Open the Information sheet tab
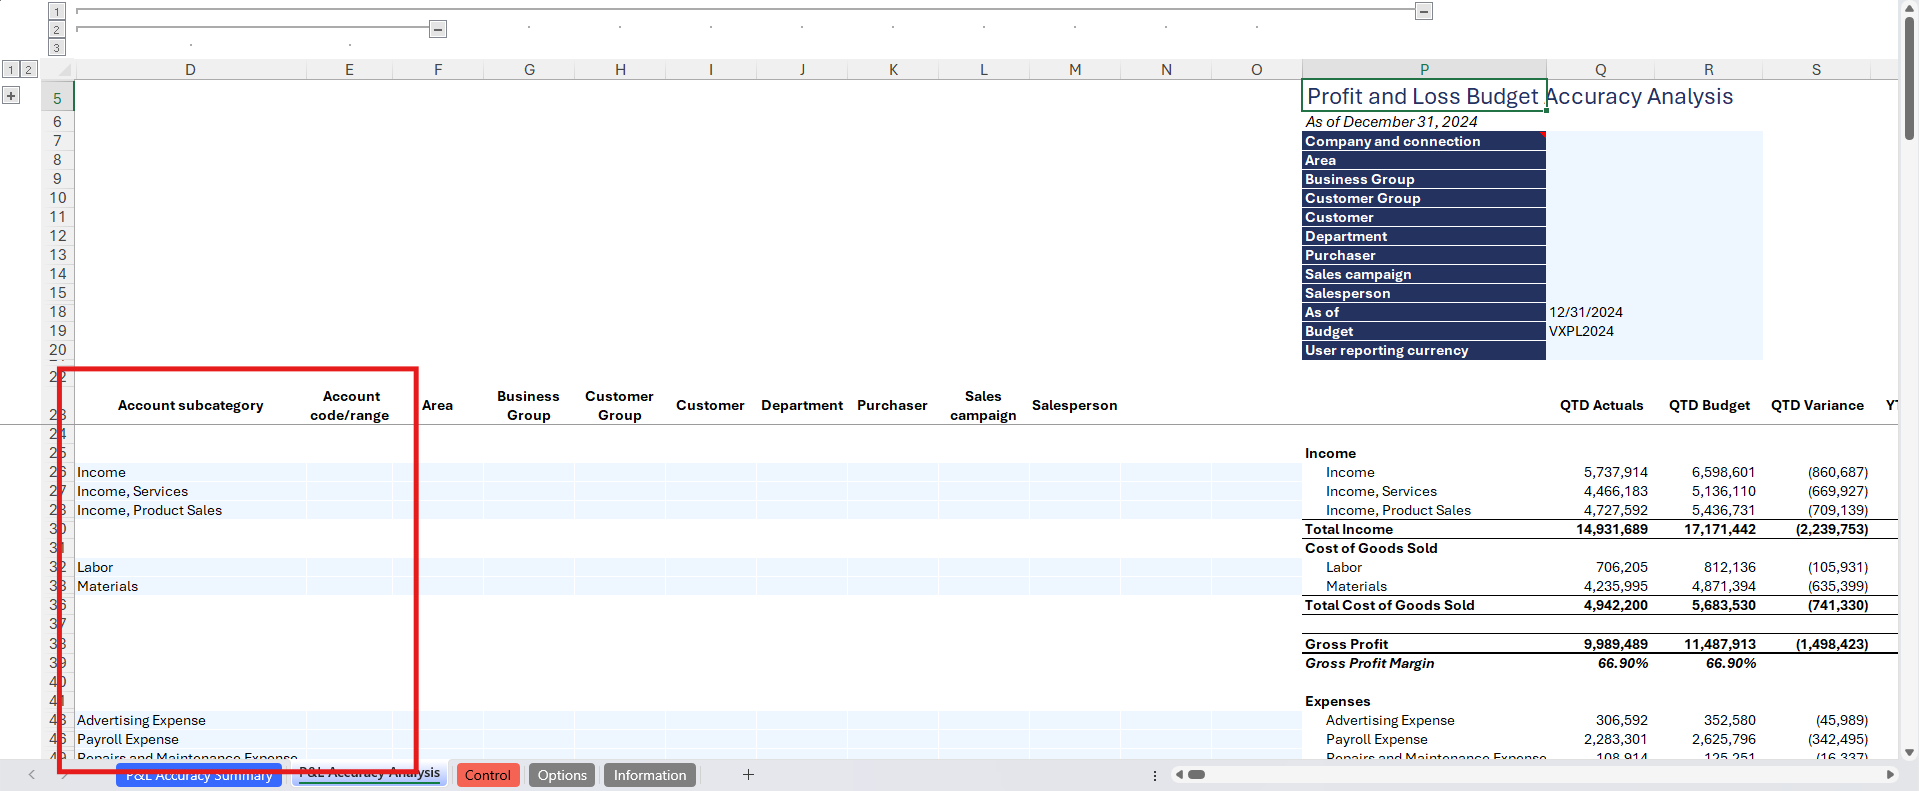 tap(650, 775)
